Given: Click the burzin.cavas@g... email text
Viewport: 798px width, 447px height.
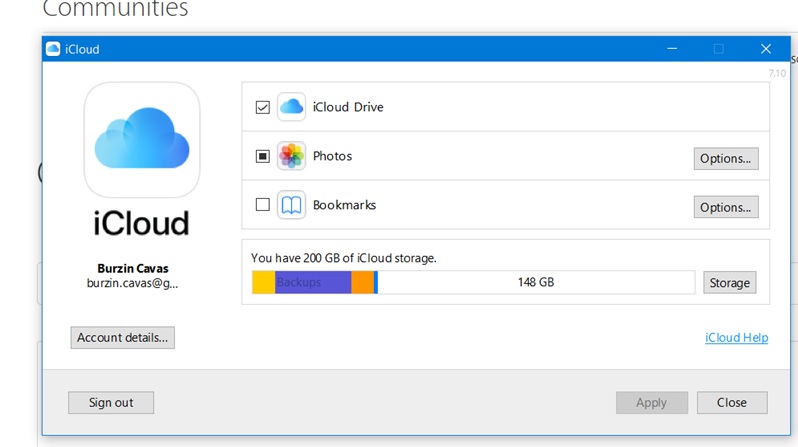Looking at the screenshot, I should click(x=132, y=283).
